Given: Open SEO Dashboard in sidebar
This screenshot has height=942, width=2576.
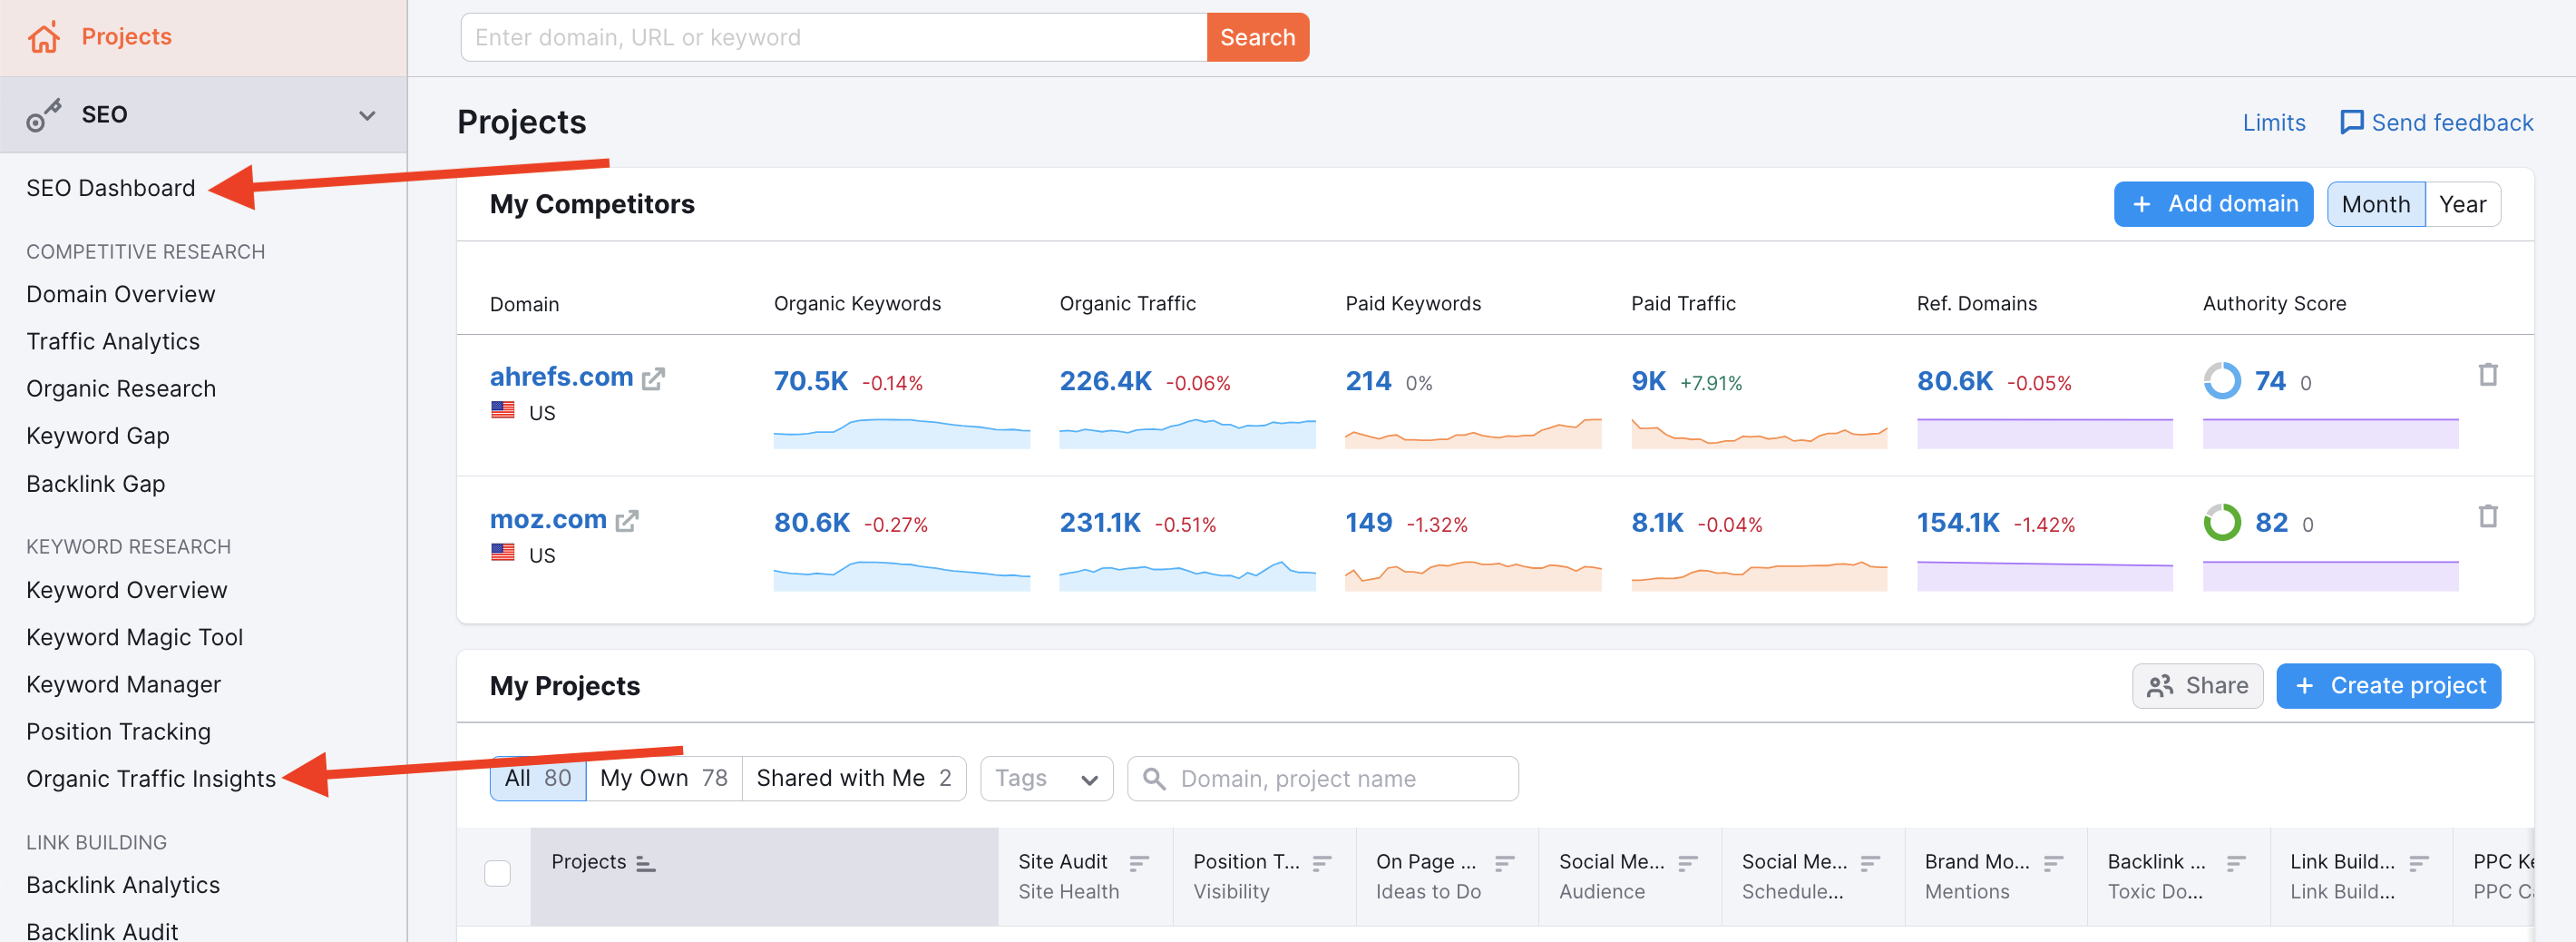Looking at the screenshot, I should (x=111, y=188).
